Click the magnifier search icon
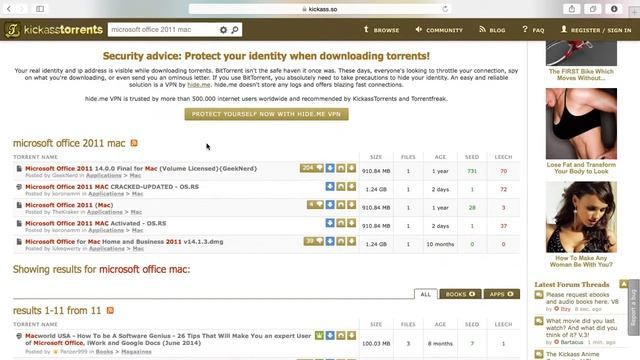This screenshot has height=360, width=640. click(x=235, y=30)
